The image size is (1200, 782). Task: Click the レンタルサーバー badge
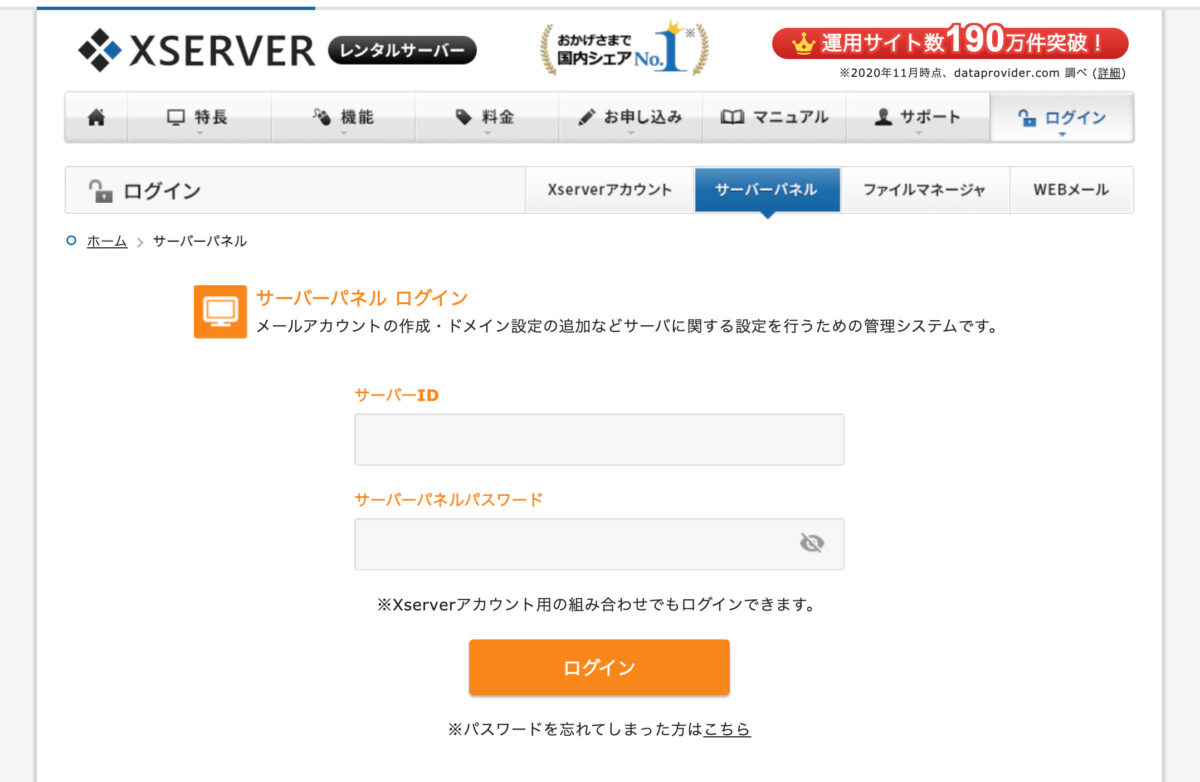(x=402, y=50)
